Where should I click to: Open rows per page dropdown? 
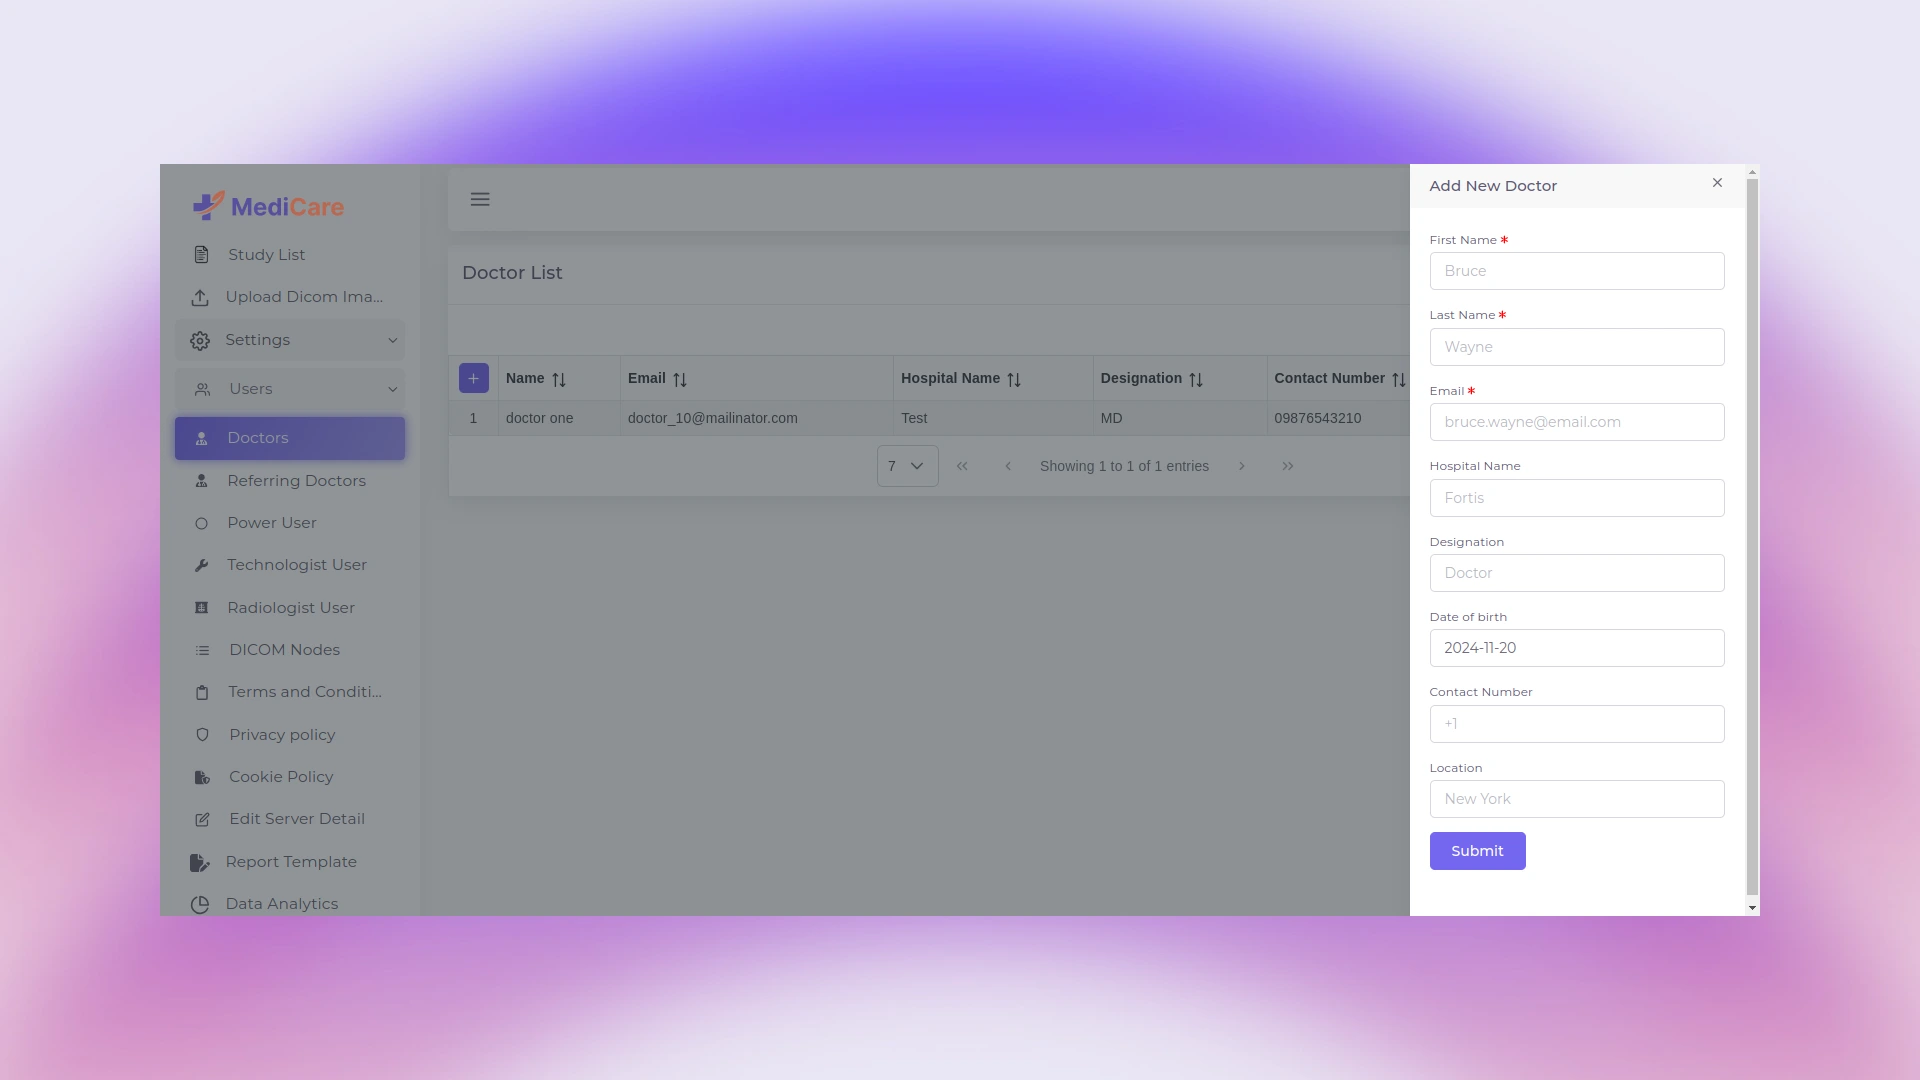[x=907, y=466]
